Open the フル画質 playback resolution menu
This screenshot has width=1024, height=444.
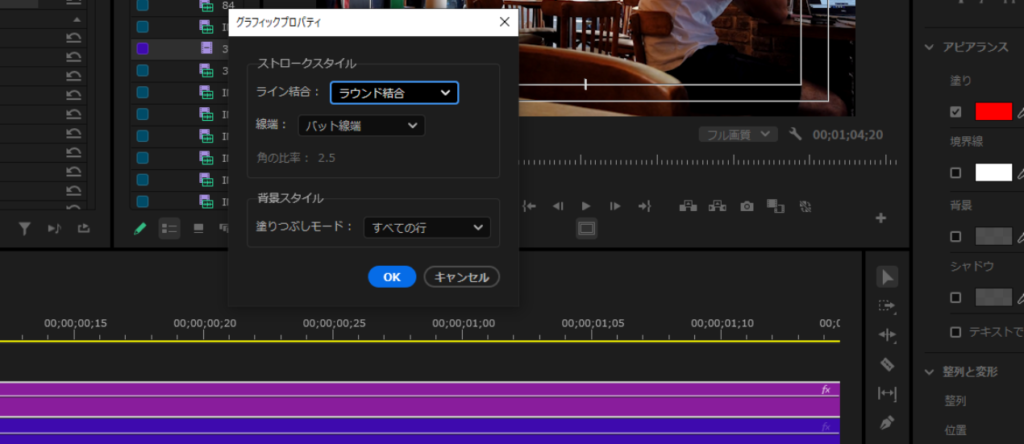[737, 134]
